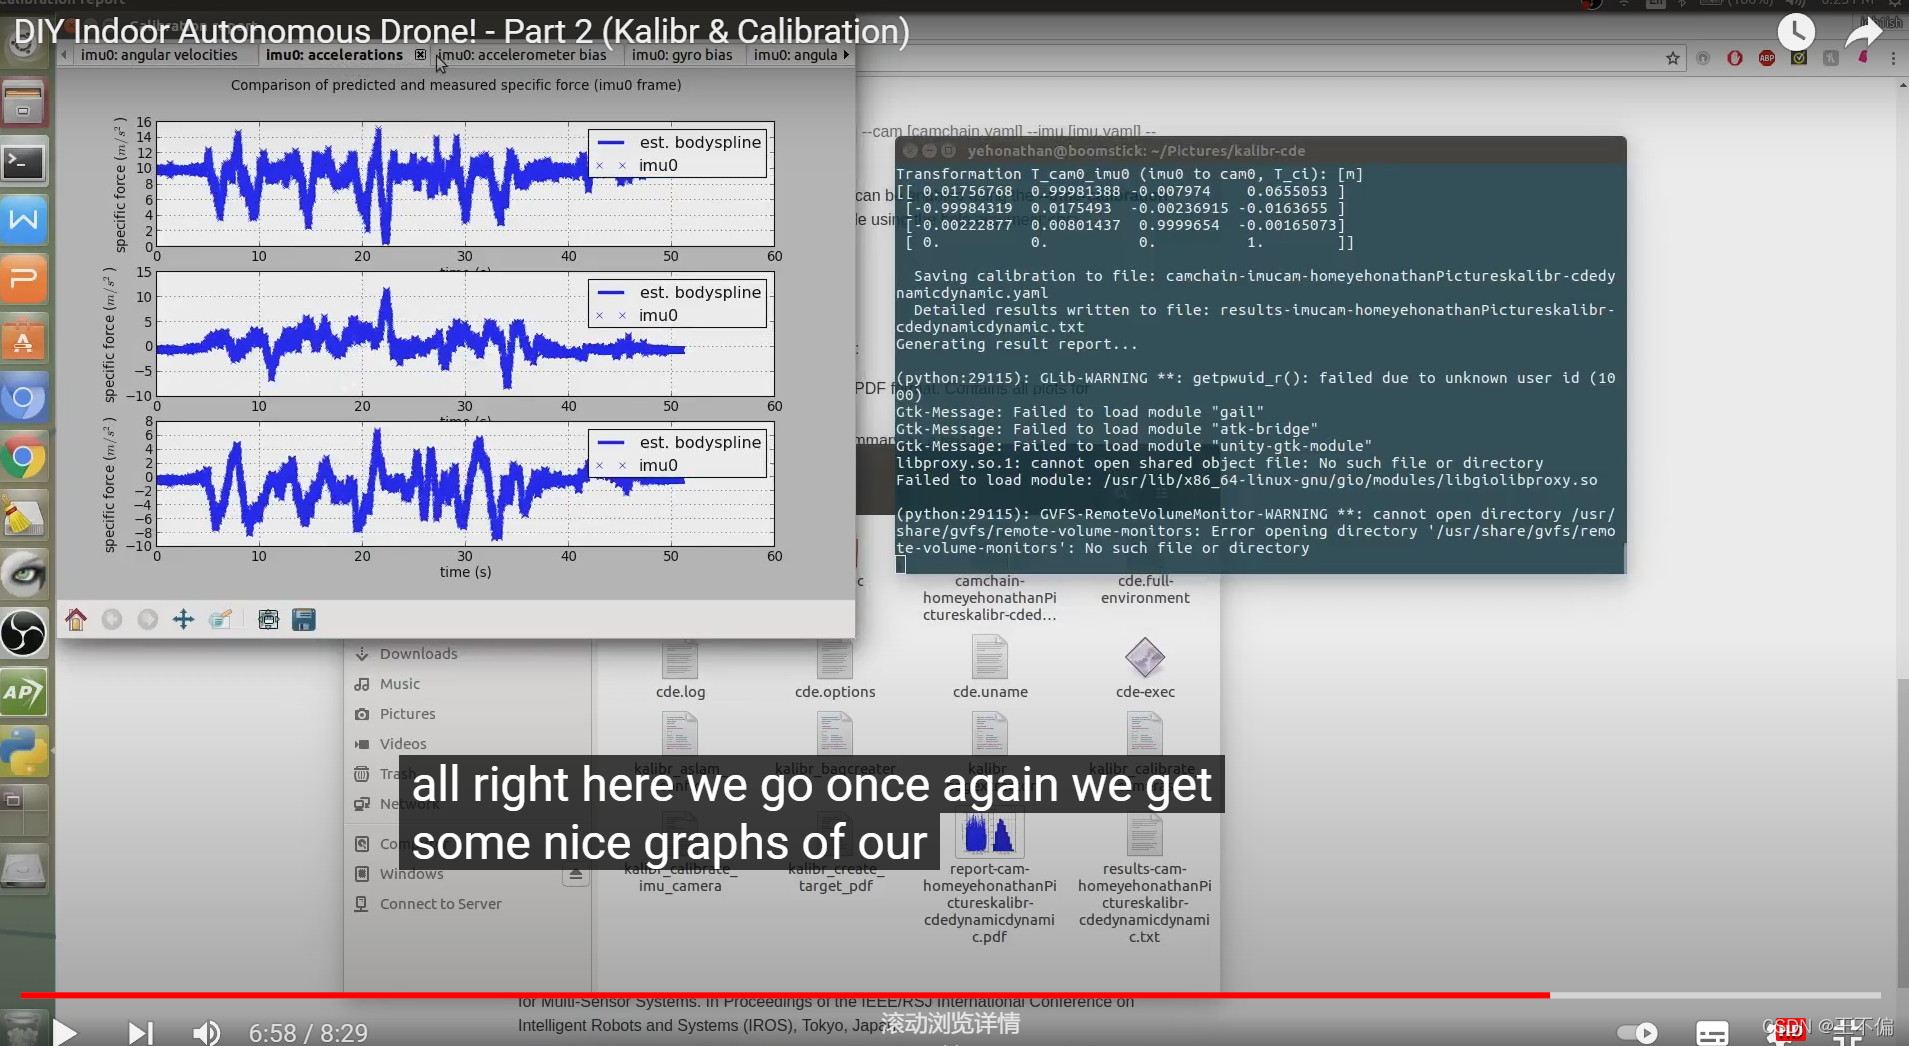Click the matplotlib Back view arrow
Screen dimensions: 1909x1046
click(112, 620)
